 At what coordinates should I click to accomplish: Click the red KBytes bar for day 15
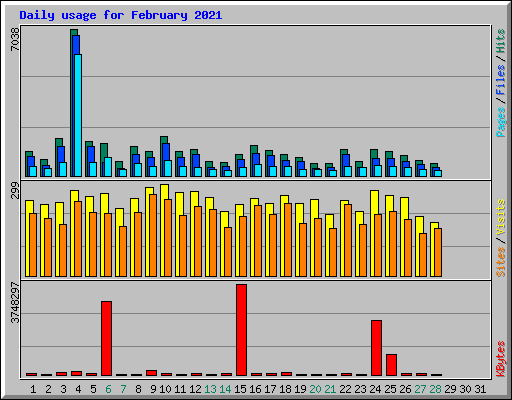tap(241, 330)
